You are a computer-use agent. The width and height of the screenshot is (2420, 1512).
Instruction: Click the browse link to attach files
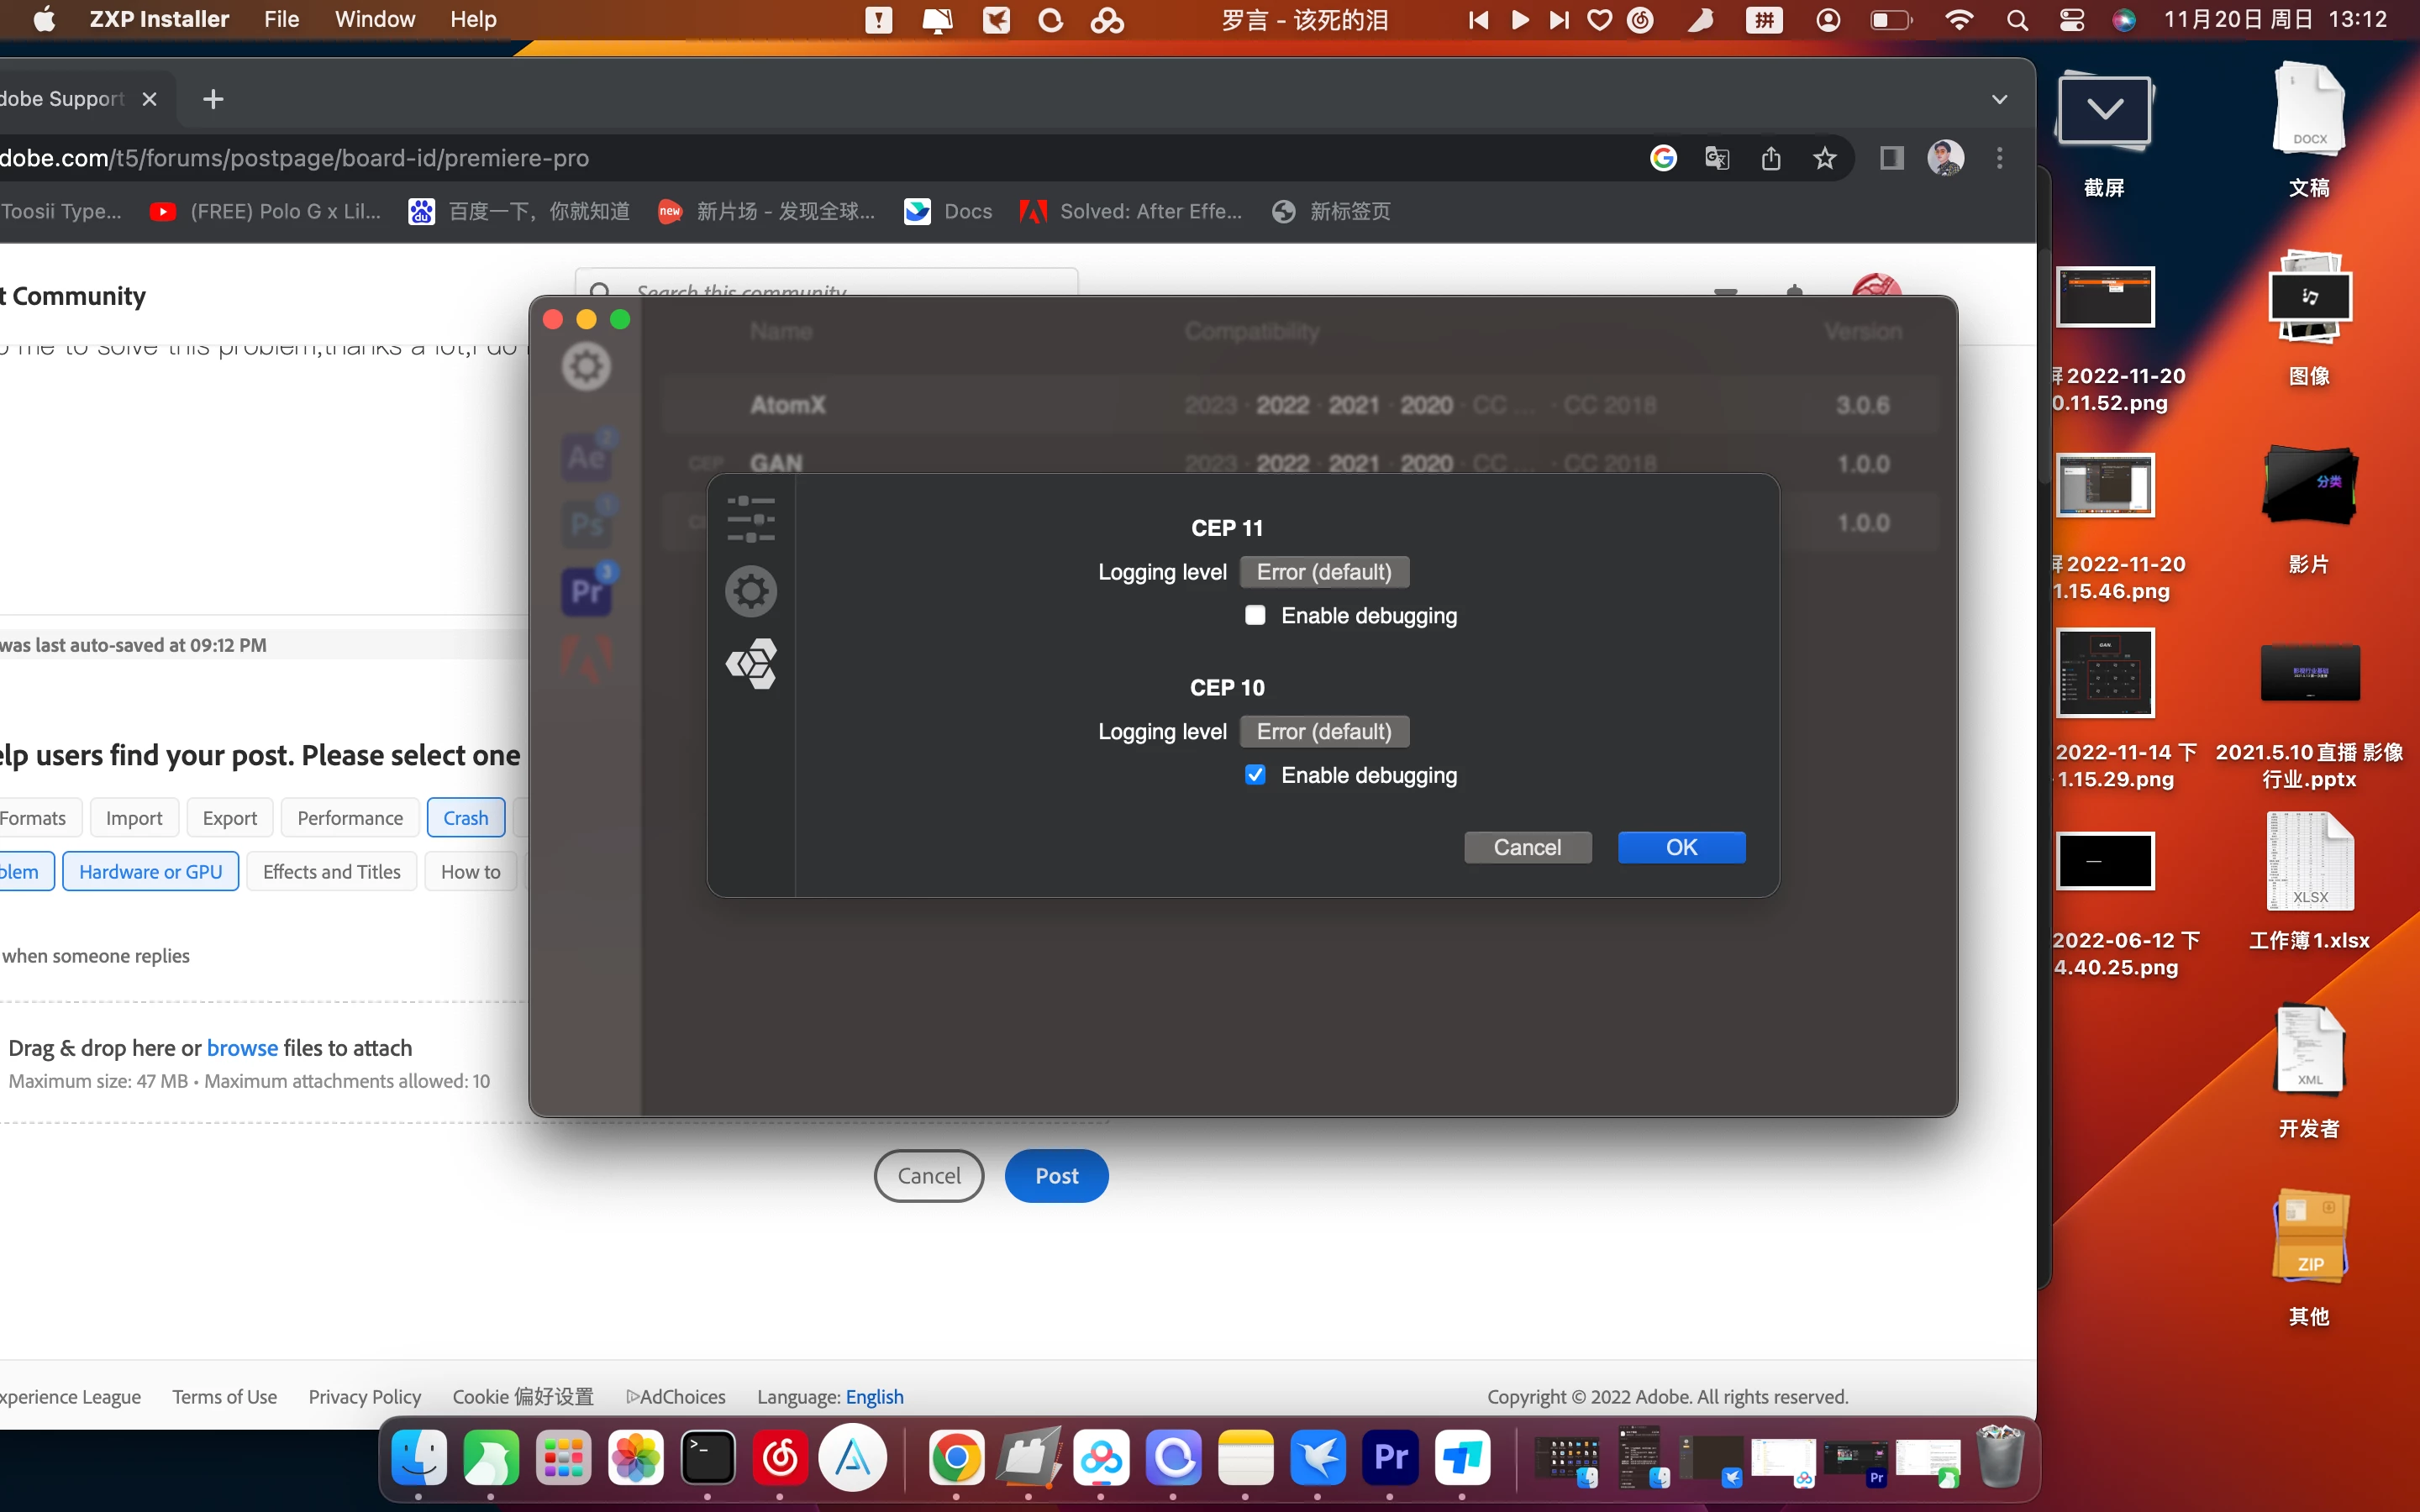[x=242, y=1047]
